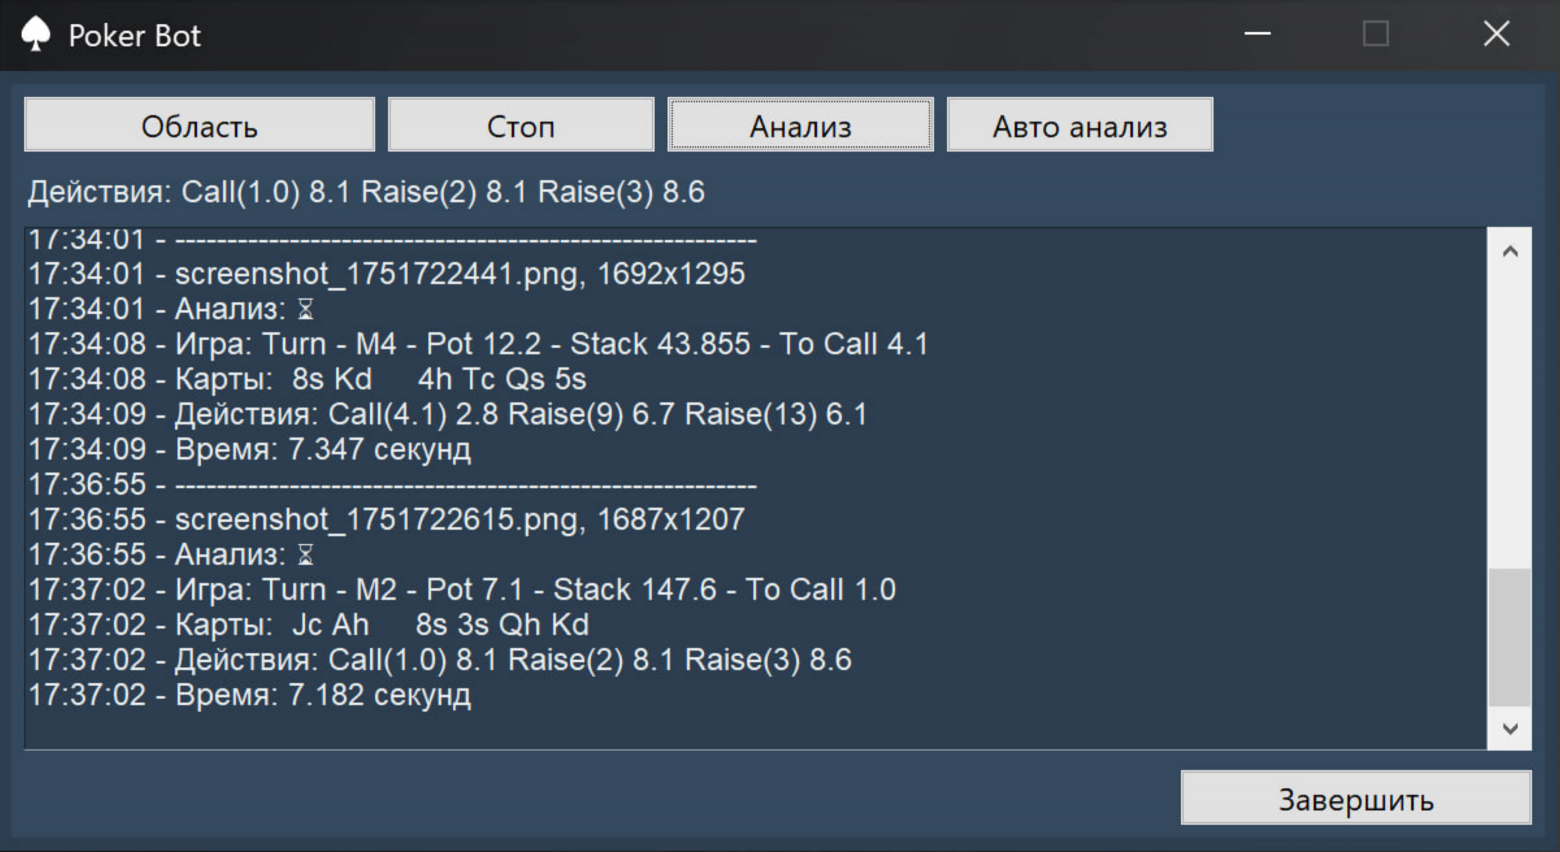The image size is (1560, 852).
Task: Click the Область button
Action: point(199,124)
